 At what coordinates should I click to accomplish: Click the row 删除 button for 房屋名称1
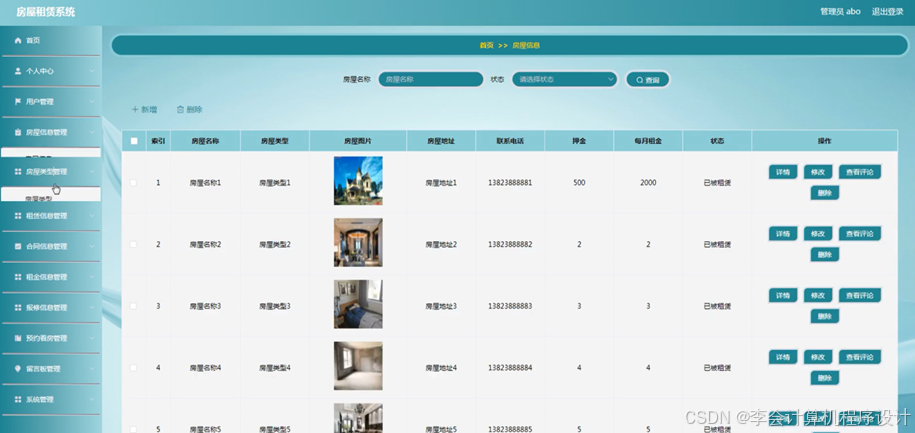point(825,193)
